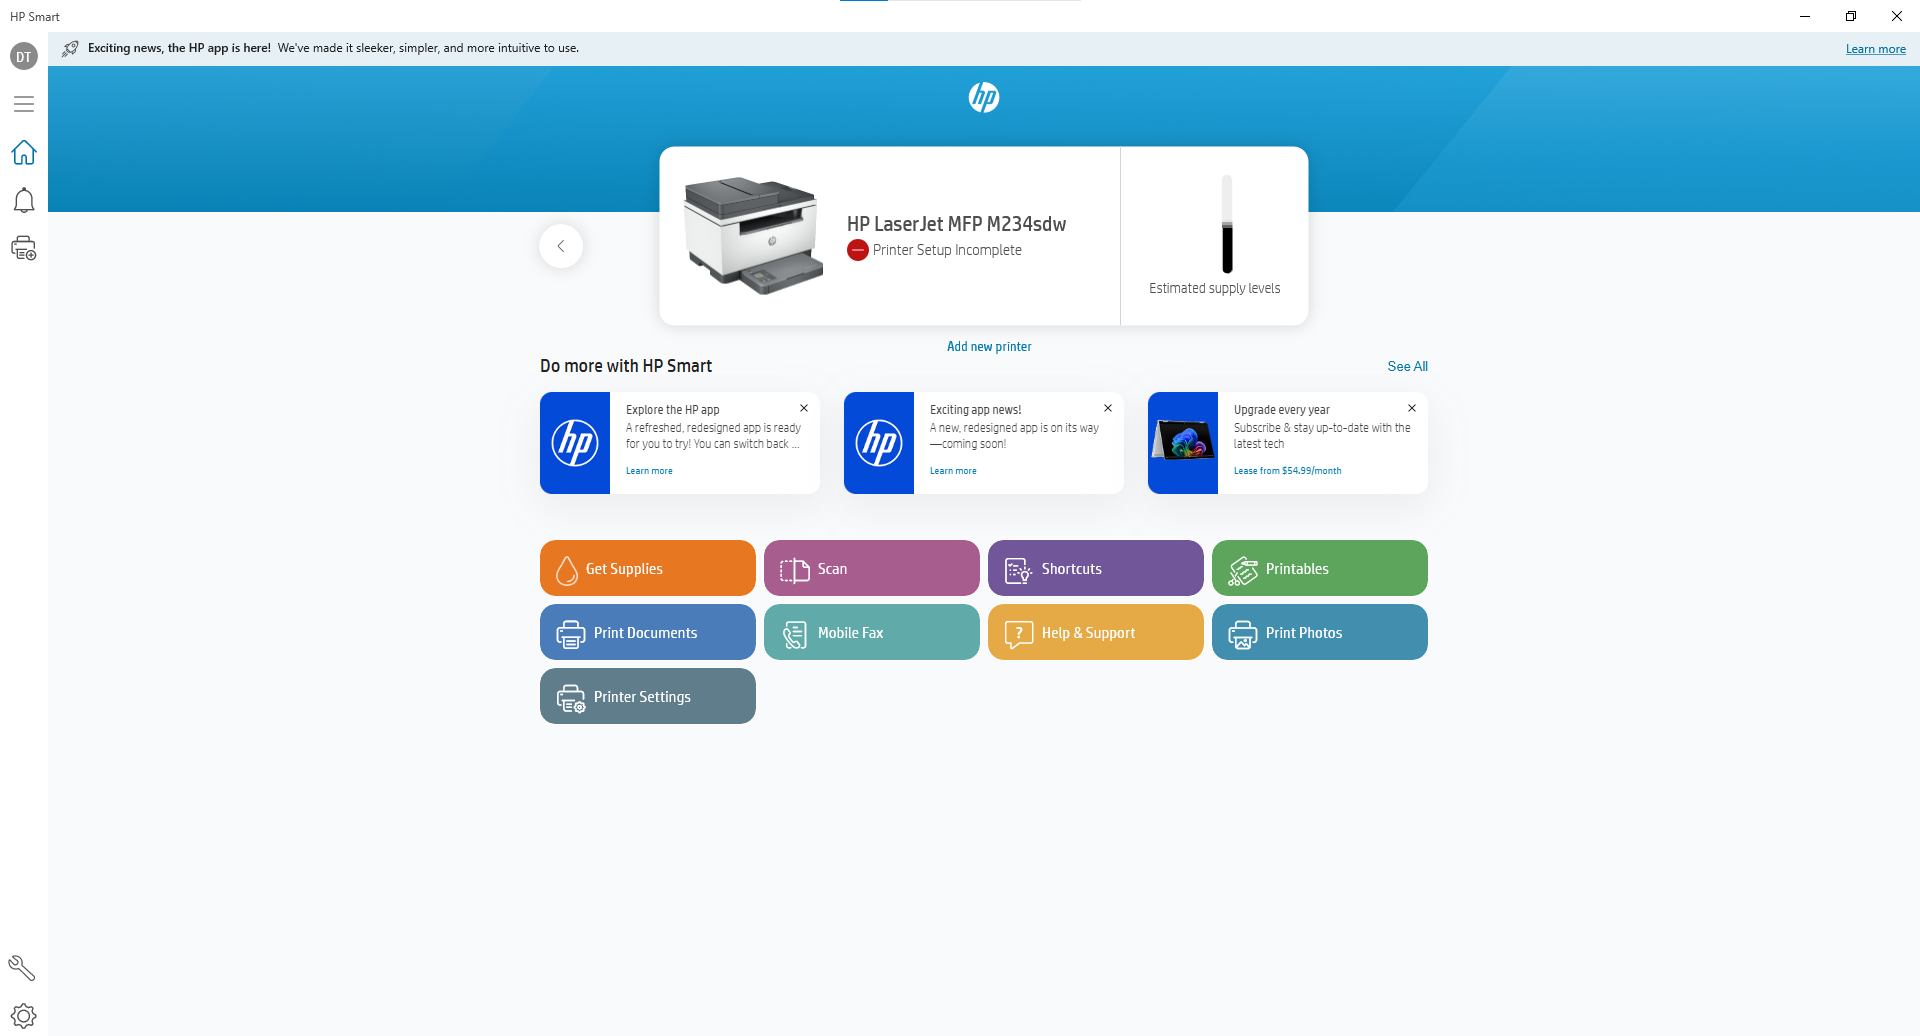Open the Scan tile
Screen dimensions: 1920x1036
click(872, 568)
